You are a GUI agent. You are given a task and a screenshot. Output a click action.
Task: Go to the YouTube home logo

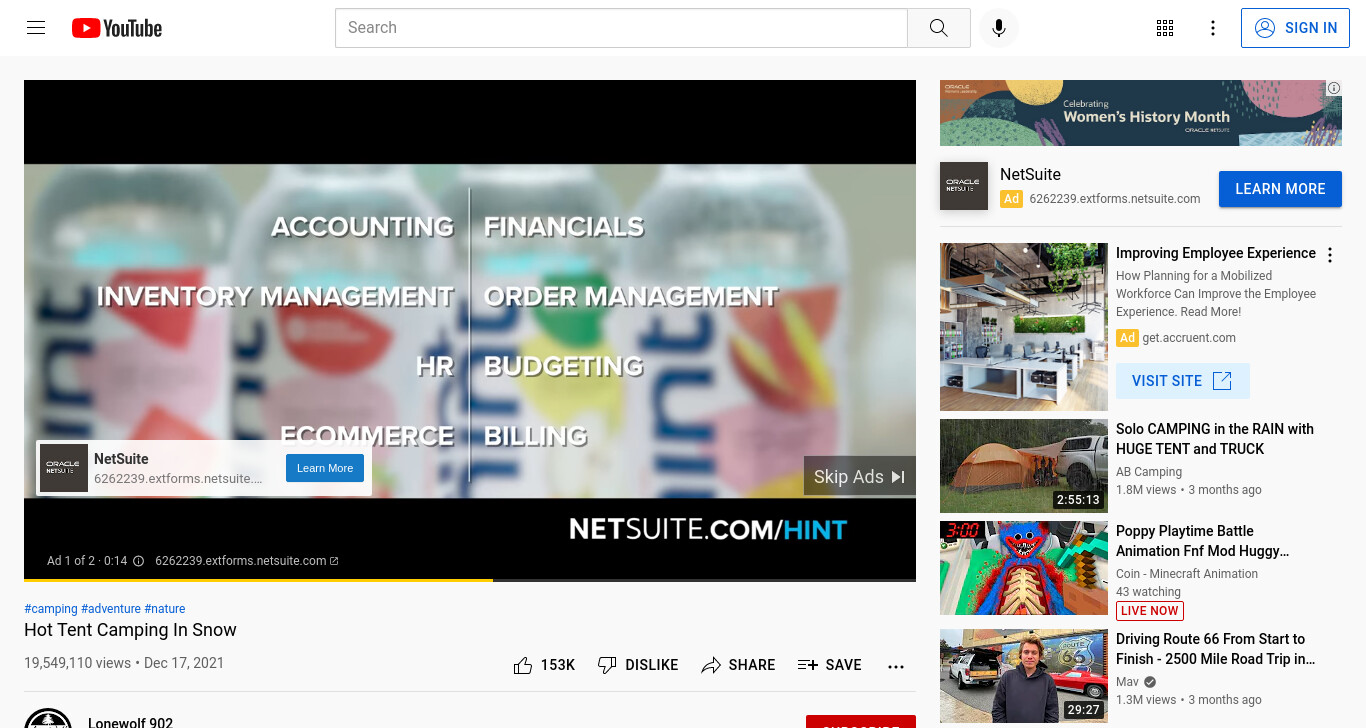pos(117,28)
